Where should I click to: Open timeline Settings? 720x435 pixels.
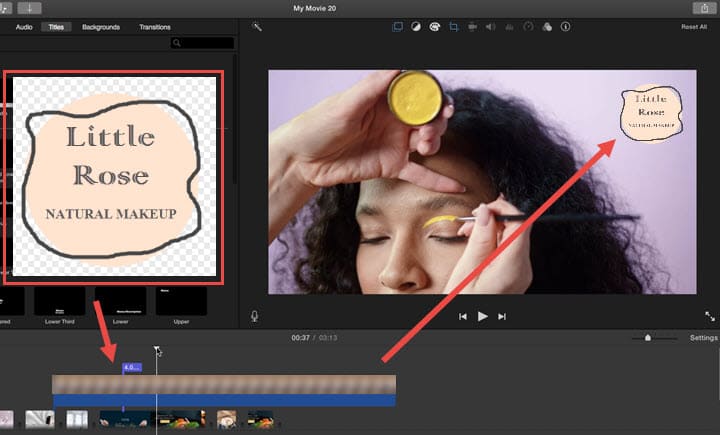point(703,338)
